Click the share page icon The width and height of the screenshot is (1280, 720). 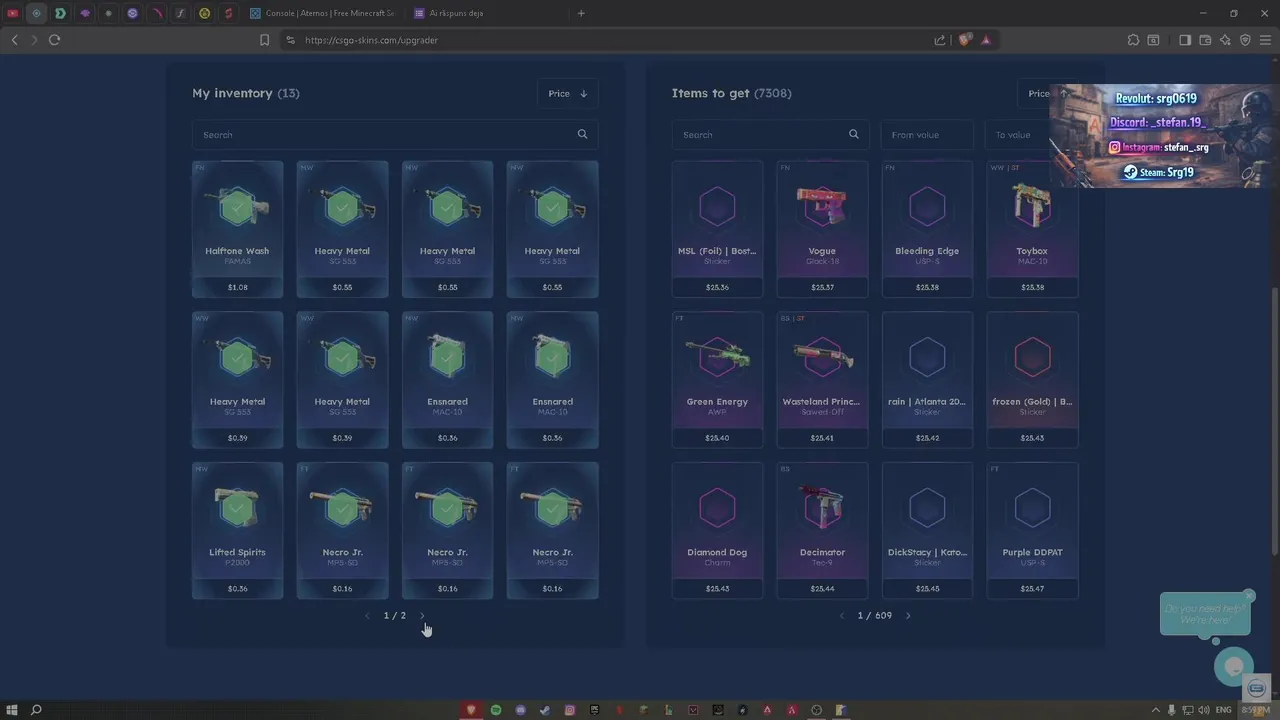(x=940, y=40)
